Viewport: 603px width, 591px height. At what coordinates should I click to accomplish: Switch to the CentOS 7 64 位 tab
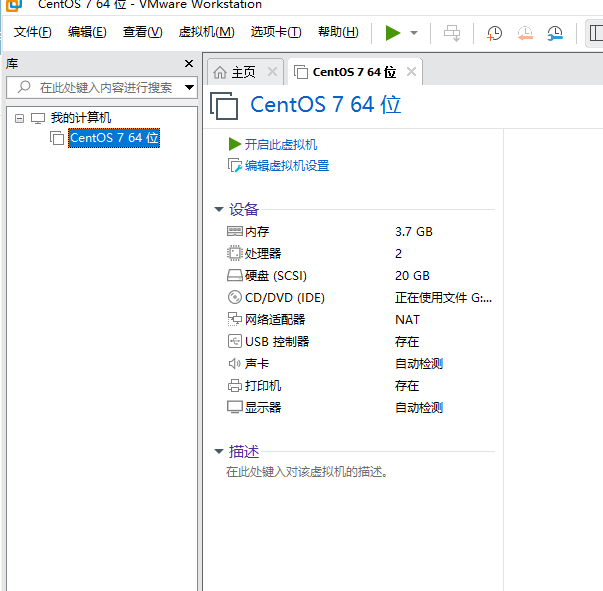pos(354,72)
